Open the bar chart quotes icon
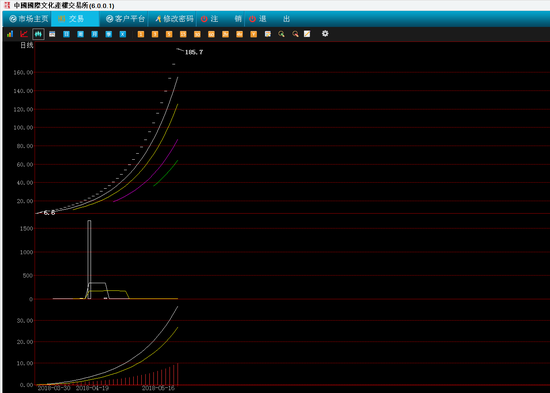Image resolution: width=550 pixels, height=393 pixels. pyautogui.click(x=10, y=34)
